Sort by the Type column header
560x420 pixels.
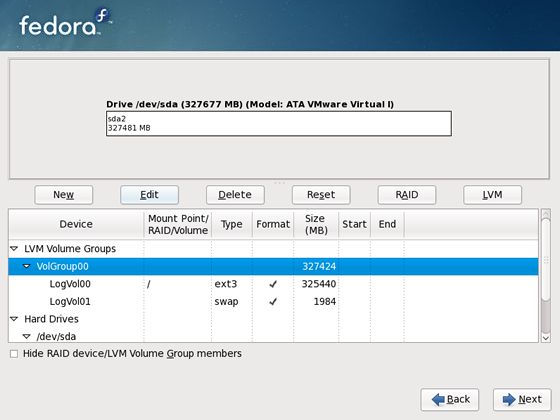(232, 224)
